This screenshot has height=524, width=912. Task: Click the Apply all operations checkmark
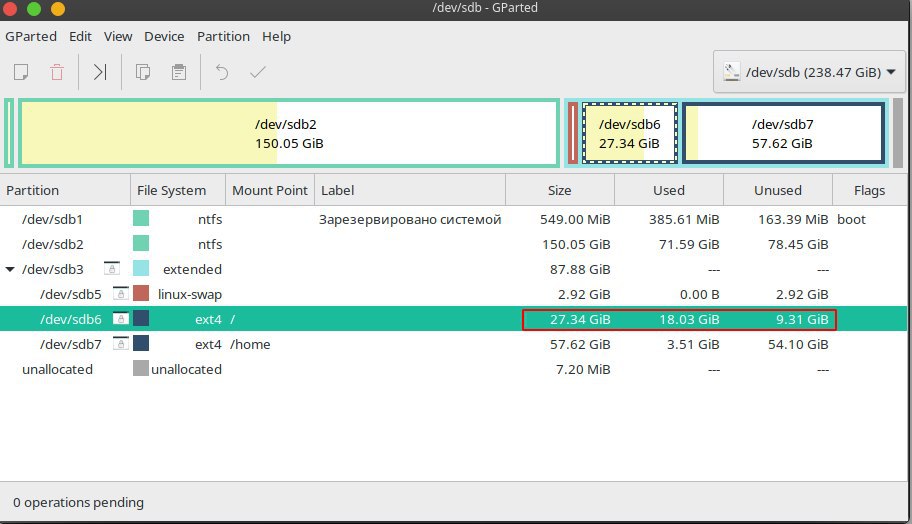[258, 72]
